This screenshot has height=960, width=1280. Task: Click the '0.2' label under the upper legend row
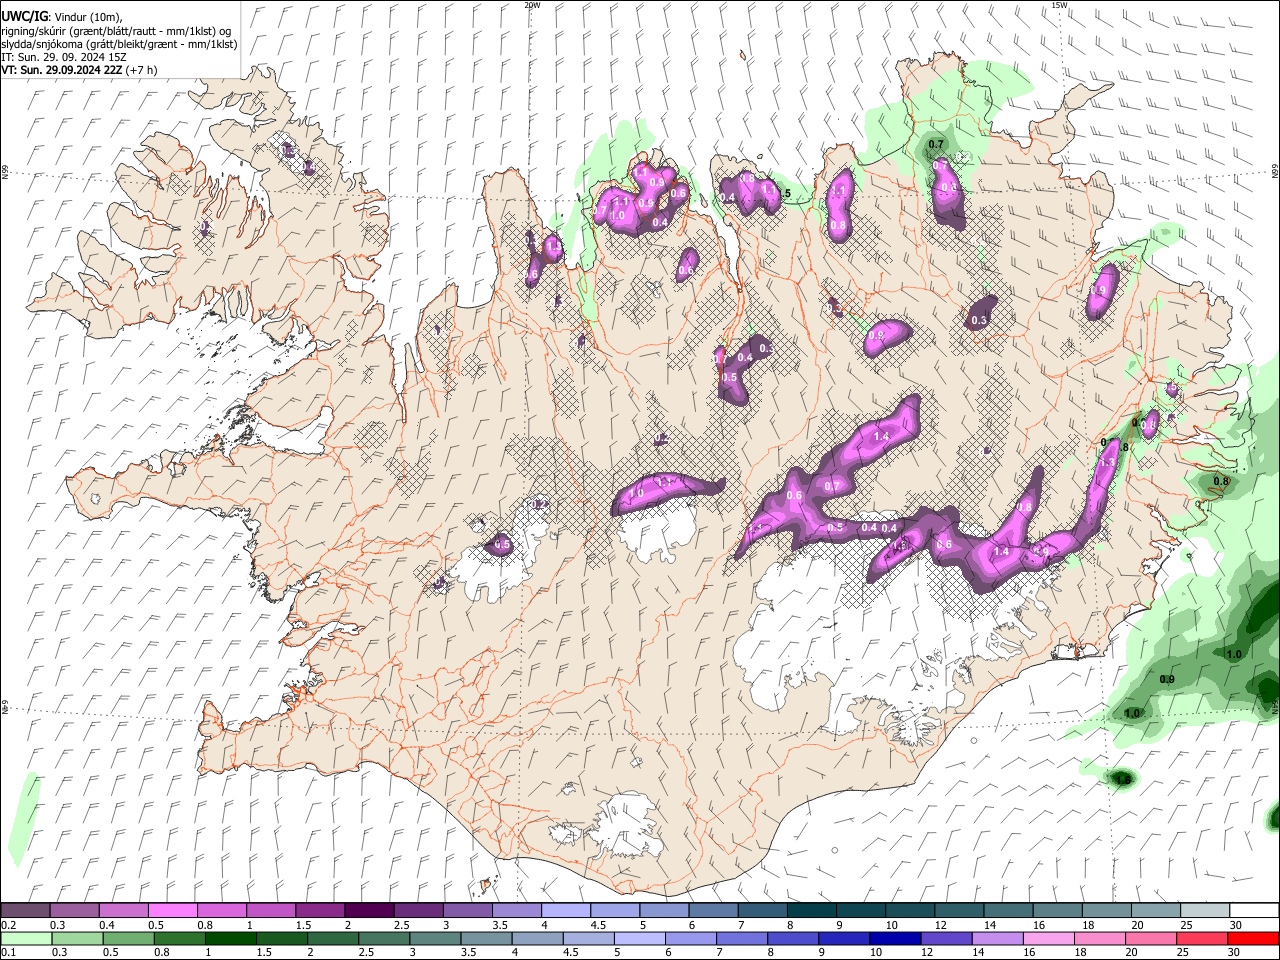click(x=7, y=925)
